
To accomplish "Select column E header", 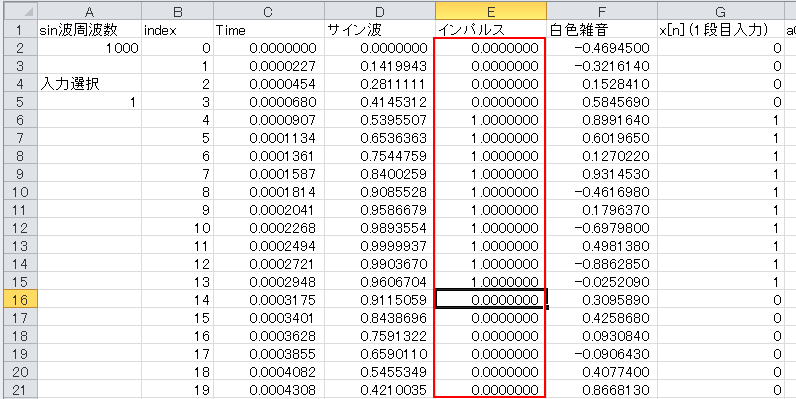I will tap(490, 11).
